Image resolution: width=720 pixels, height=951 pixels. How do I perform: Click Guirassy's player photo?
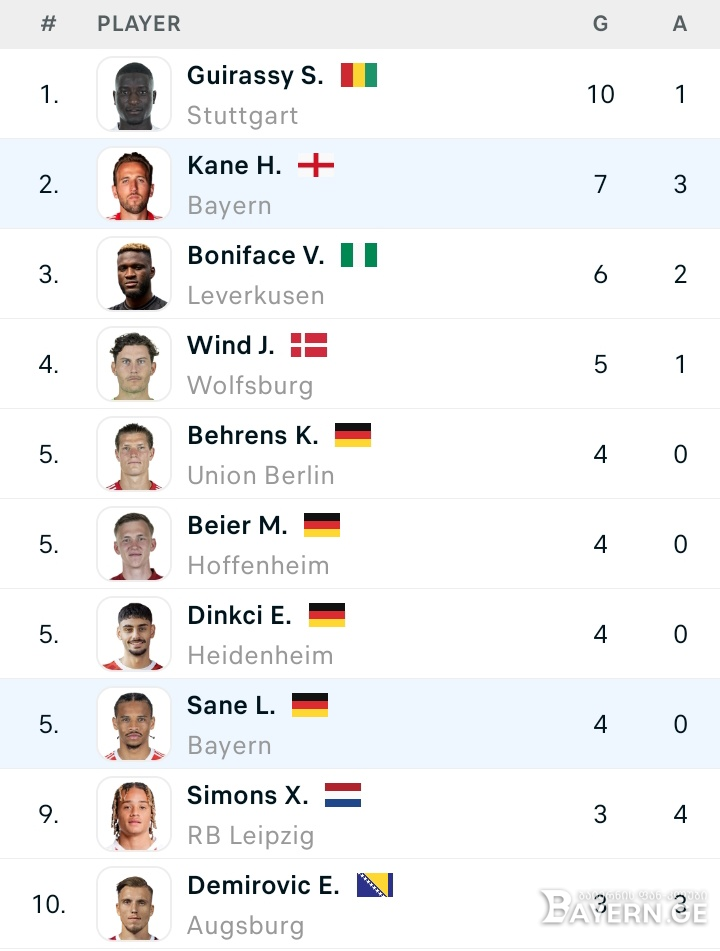pos(134,94)
